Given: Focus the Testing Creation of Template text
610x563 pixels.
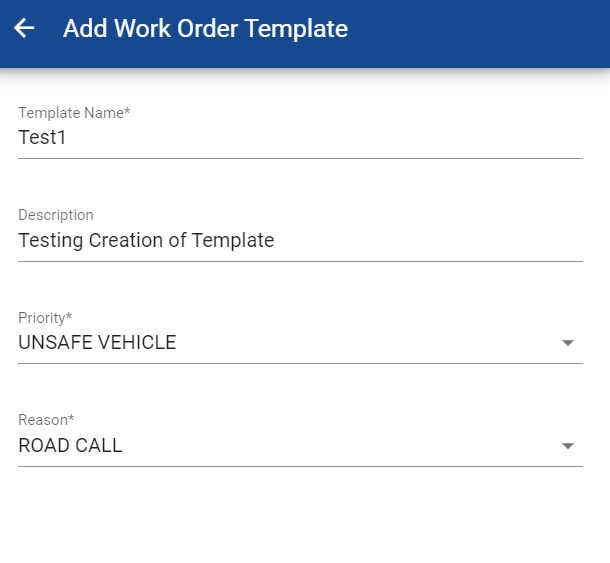Looking at the screenshot, I should [x=146, y=240].
